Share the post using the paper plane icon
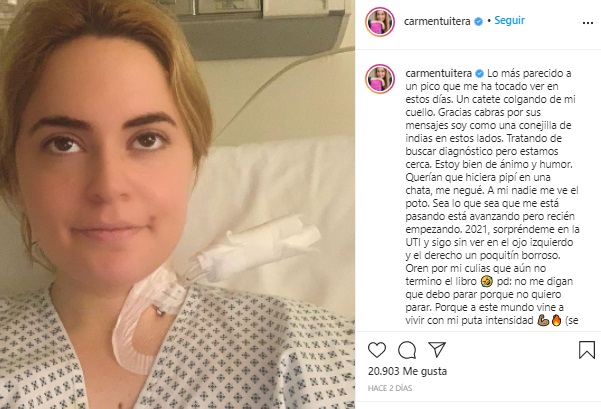This screenshot has height=409, width=601. (437, 349)
